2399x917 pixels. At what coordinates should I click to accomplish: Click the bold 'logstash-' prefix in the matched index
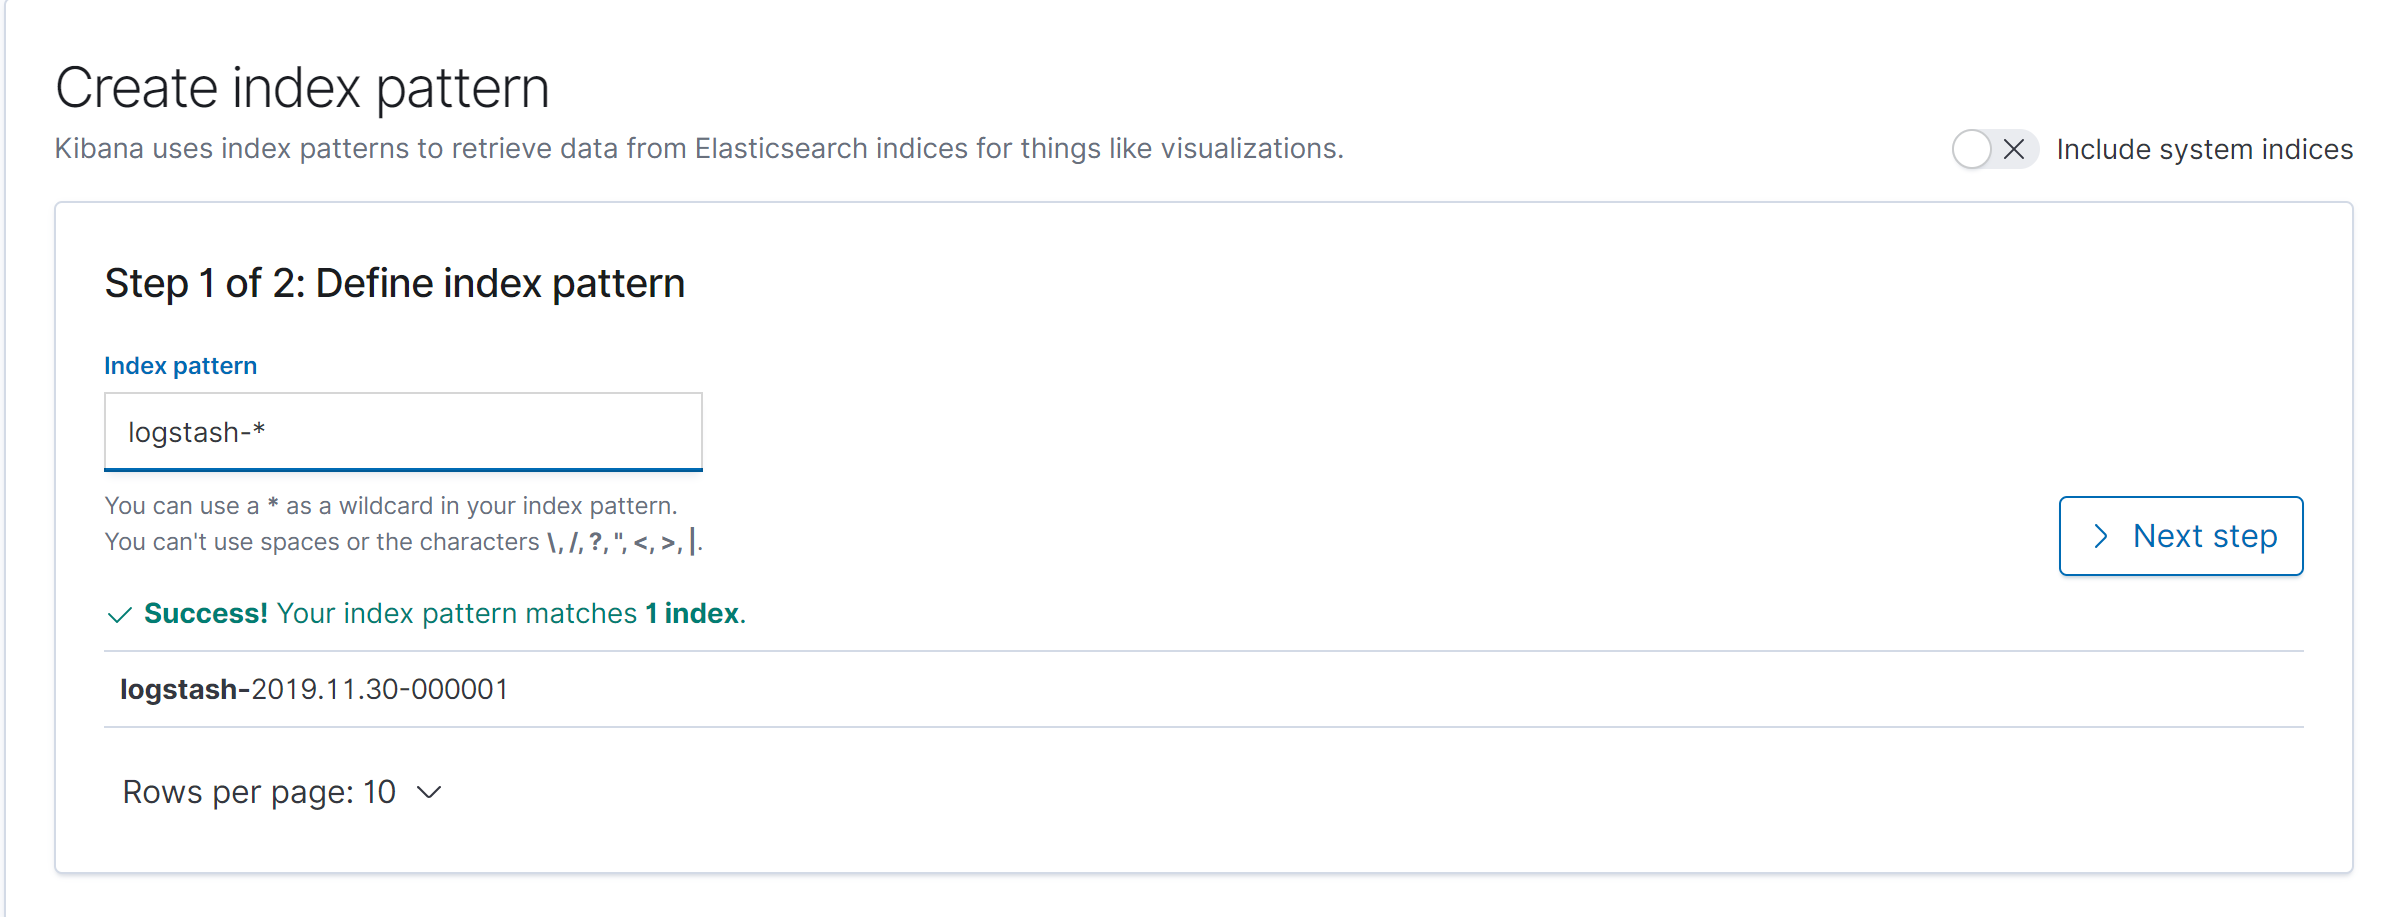[185, 689]
